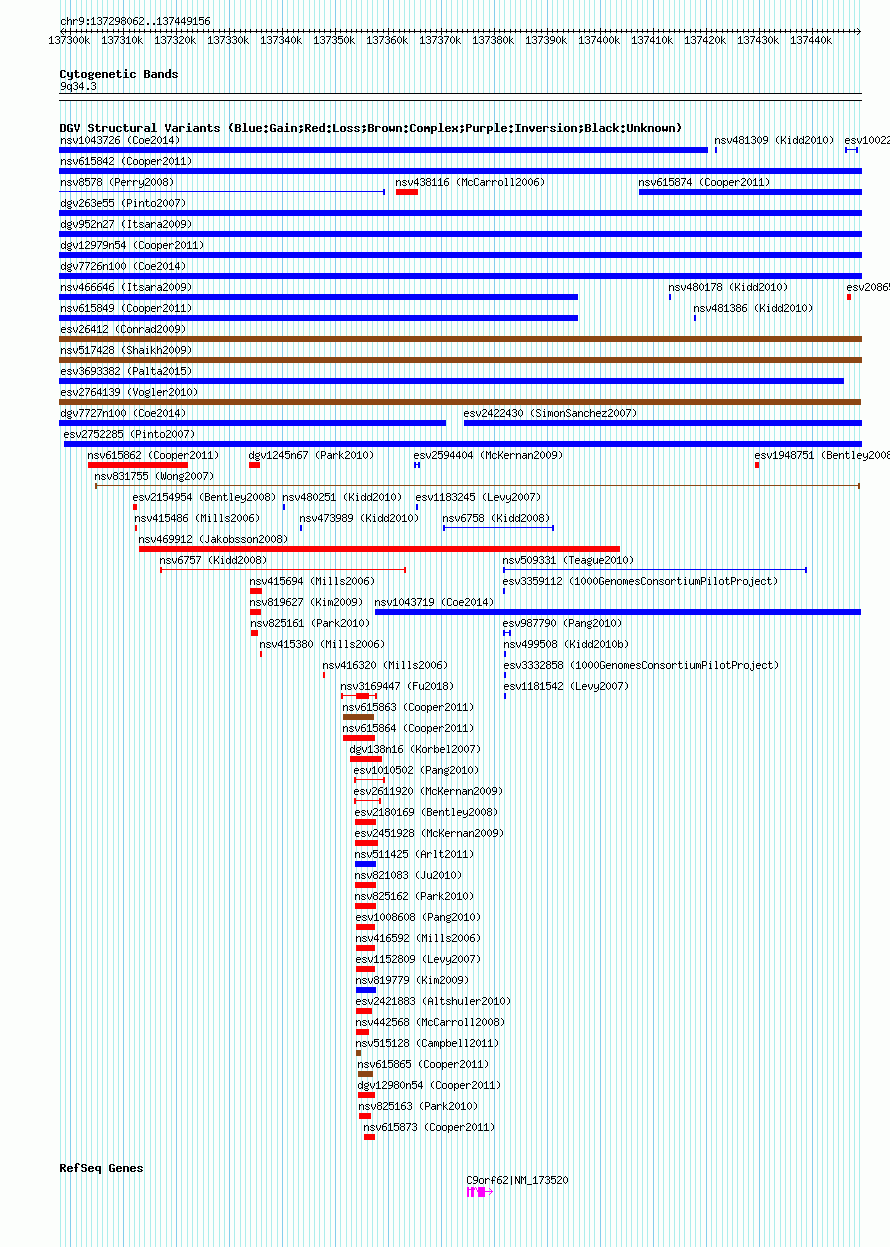Click esv2764139 (Vogler2010) label
This screenshot has height=1247, width=890.
tap(129, 392)
